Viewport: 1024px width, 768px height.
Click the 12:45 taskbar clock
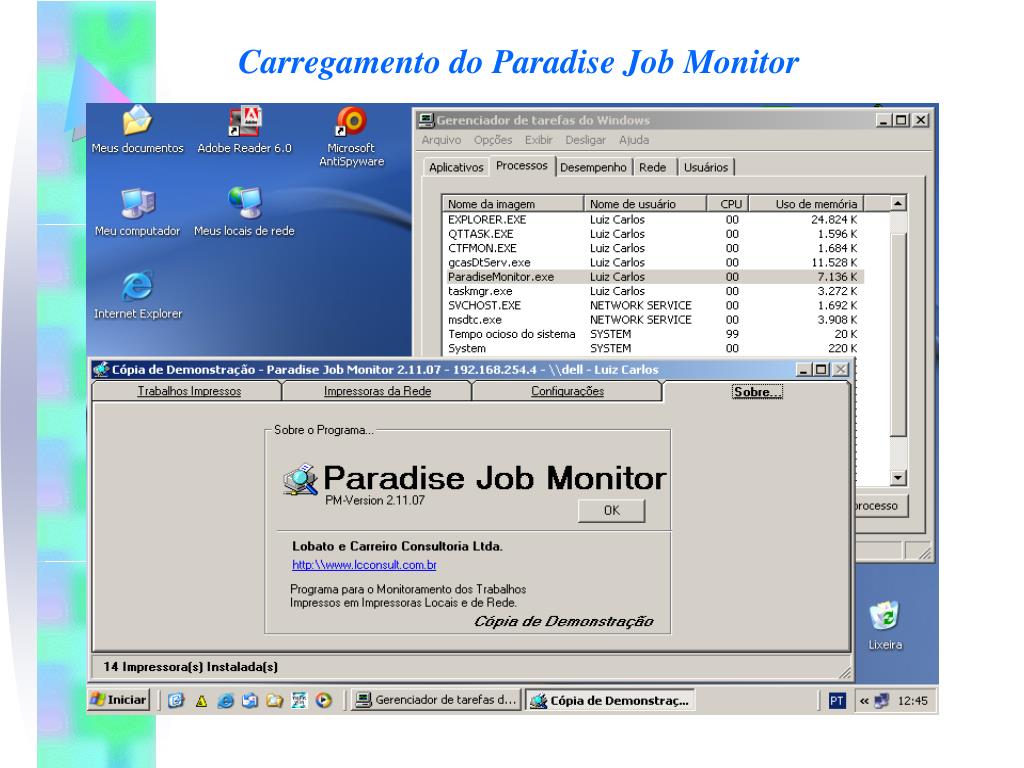[912, 701]
